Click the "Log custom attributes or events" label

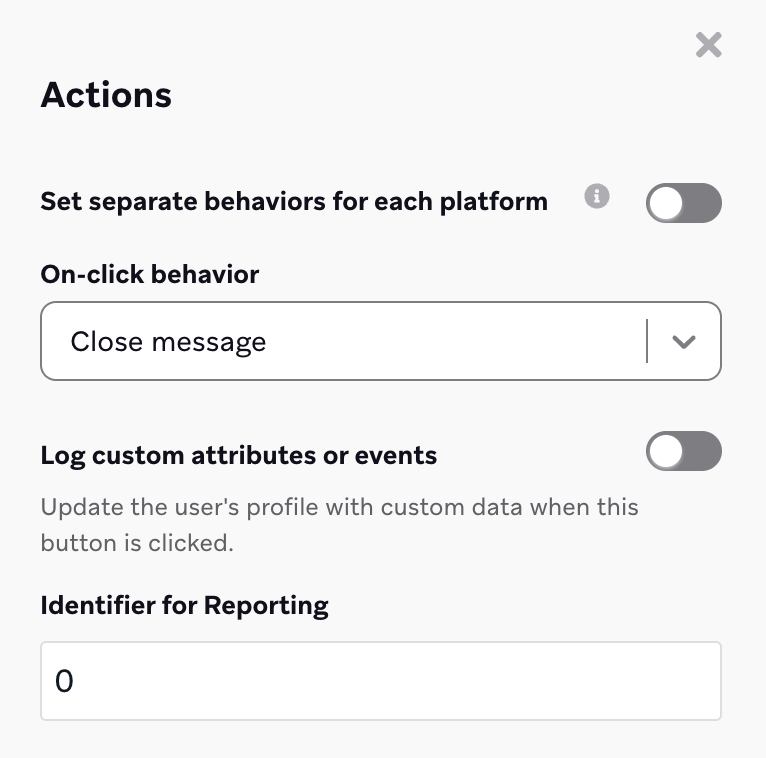click(x=239, y=456)
